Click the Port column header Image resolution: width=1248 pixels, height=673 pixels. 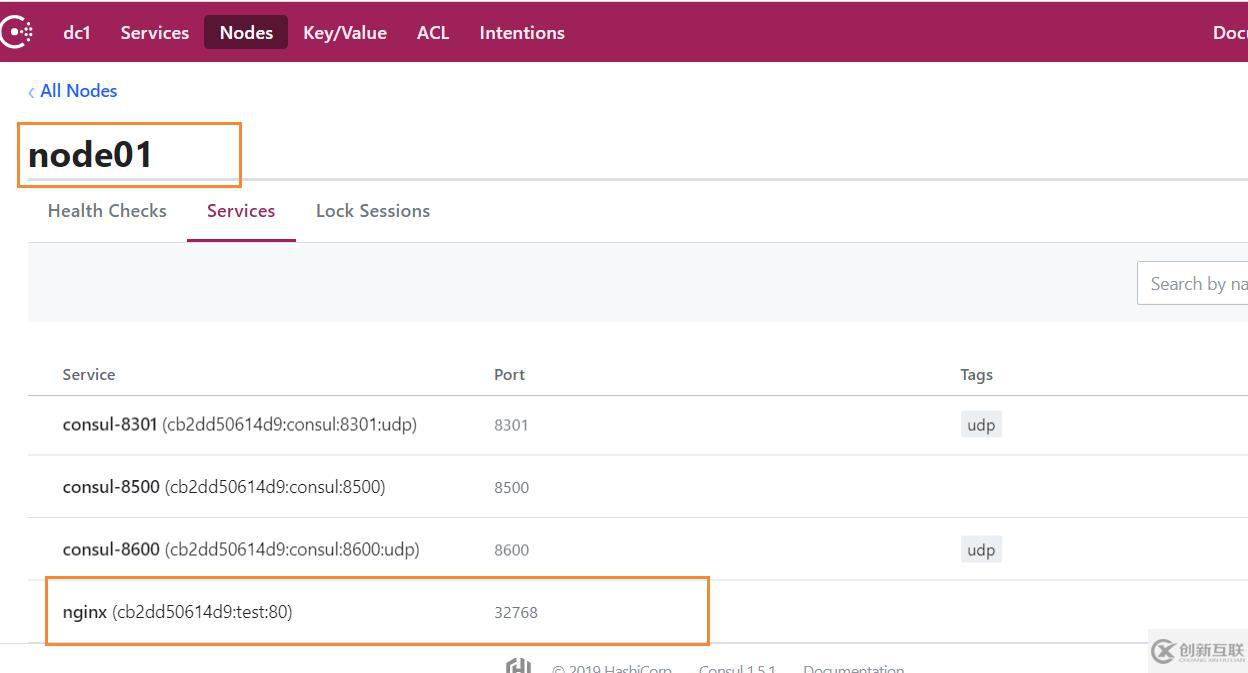pyautogui.click(x=509, y=374)
